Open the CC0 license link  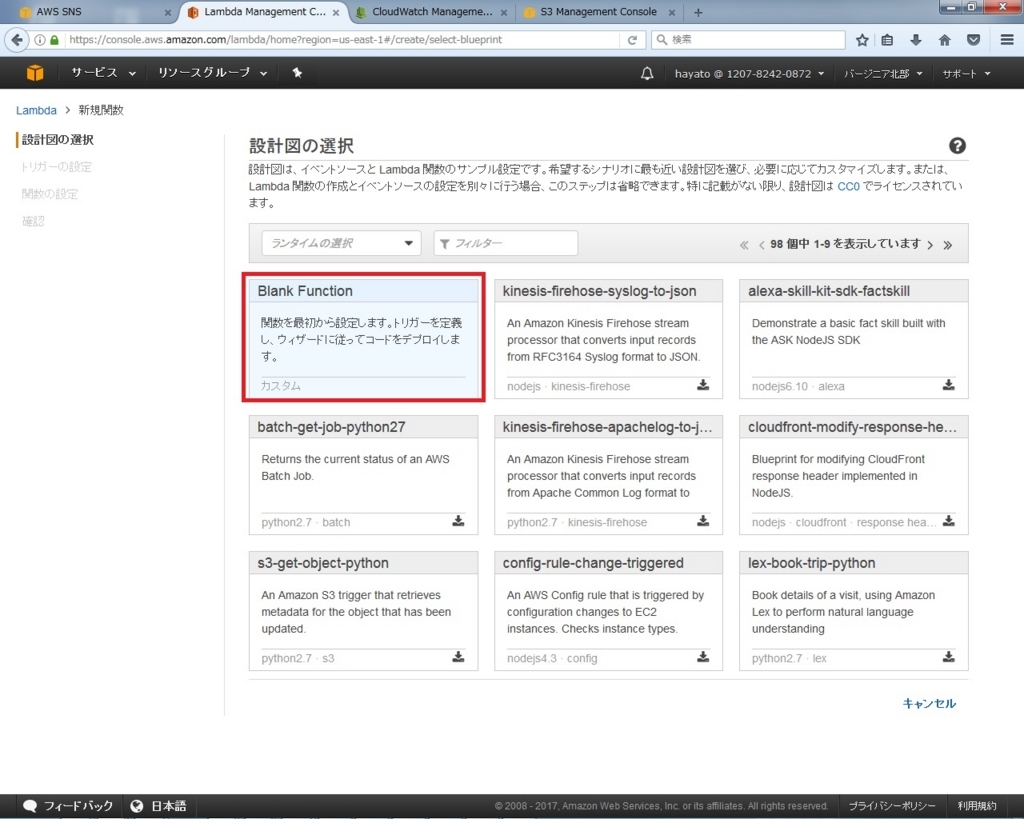coord(848,186)
